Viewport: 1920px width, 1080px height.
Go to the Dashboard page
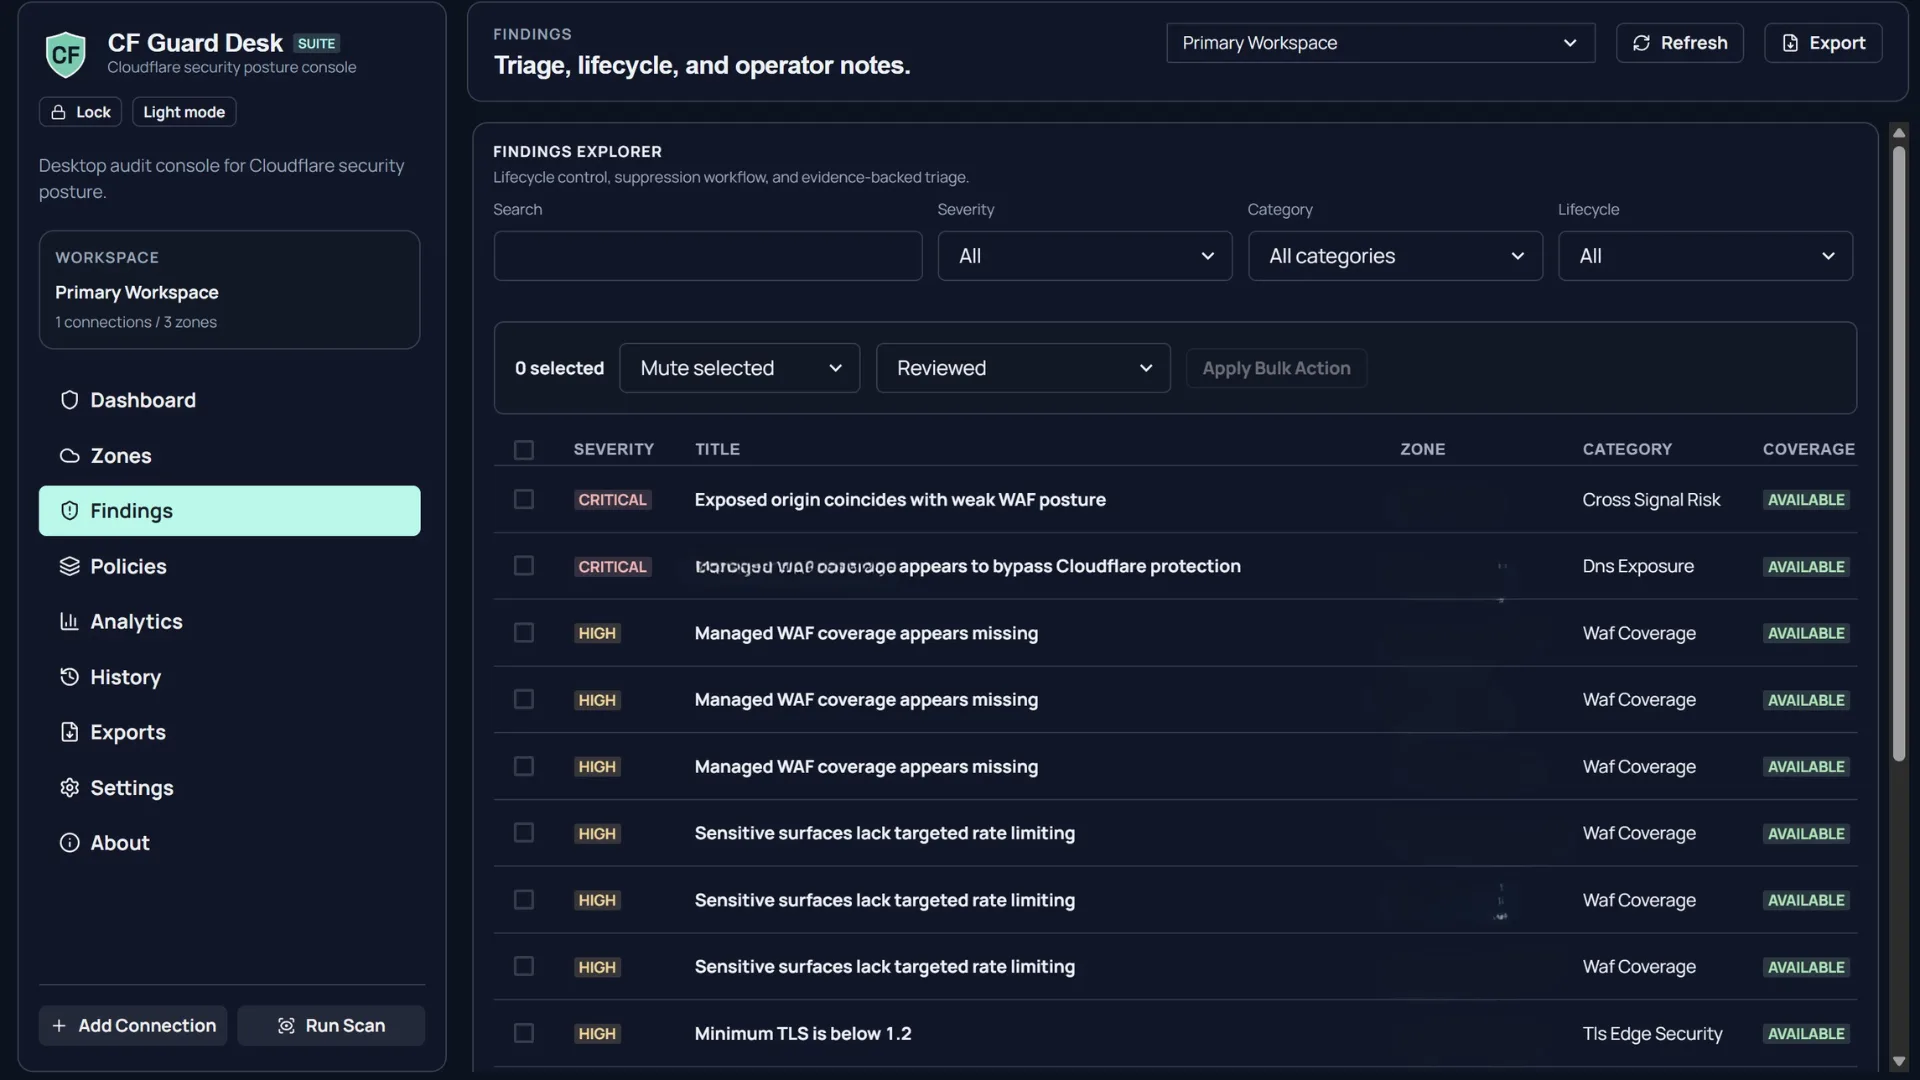click(229, 400)
